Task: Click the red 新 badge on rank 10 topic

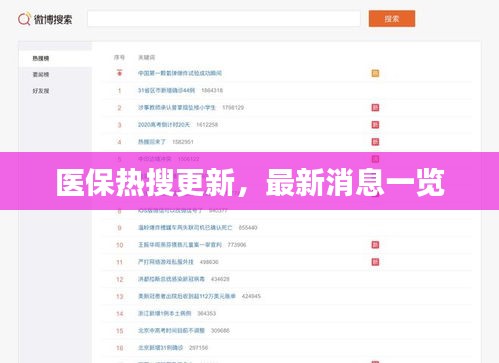Action: click(375, 245)
